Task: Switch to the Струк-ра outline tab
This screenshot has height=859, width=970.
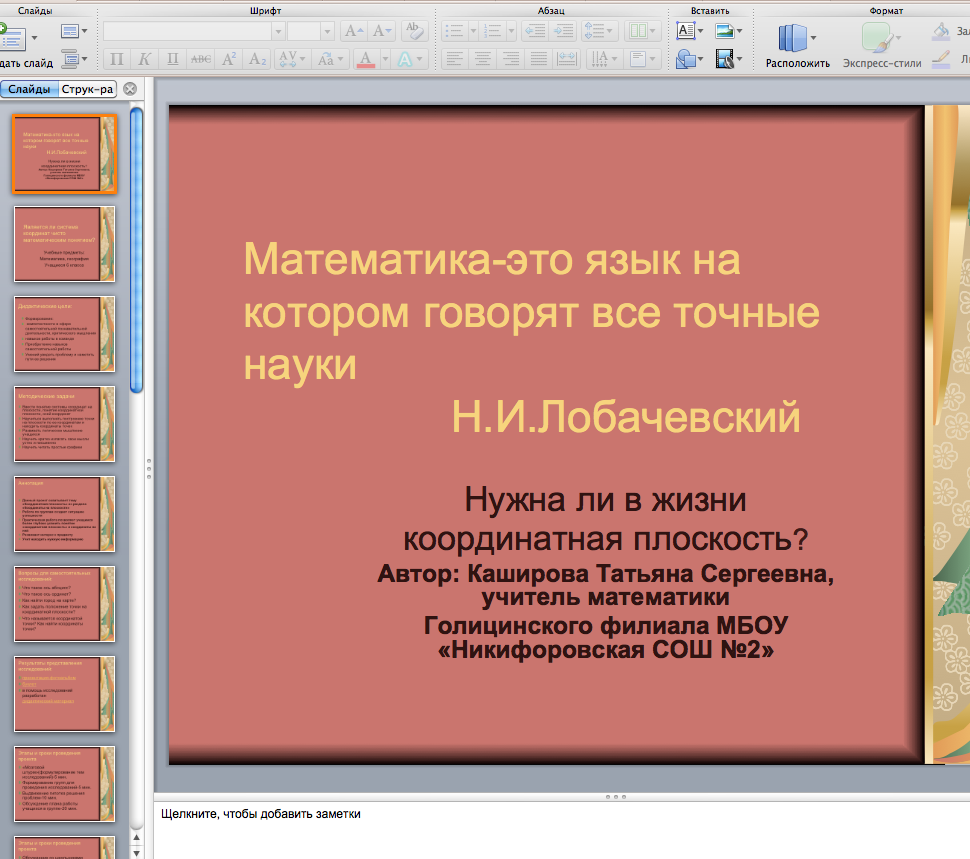Action: pyautogui.click(x=88, y=89)
